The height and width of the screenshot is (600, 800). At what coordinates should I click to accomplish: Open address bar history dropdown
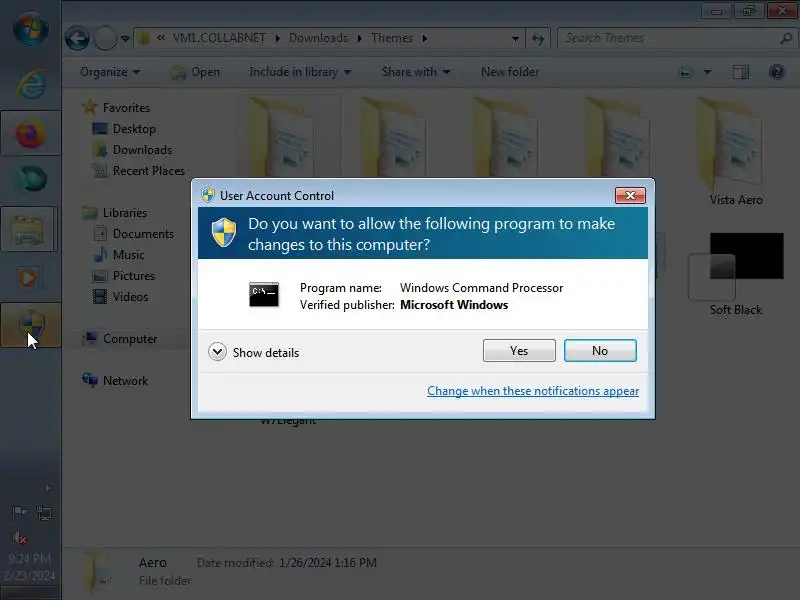tap(515, 39)
